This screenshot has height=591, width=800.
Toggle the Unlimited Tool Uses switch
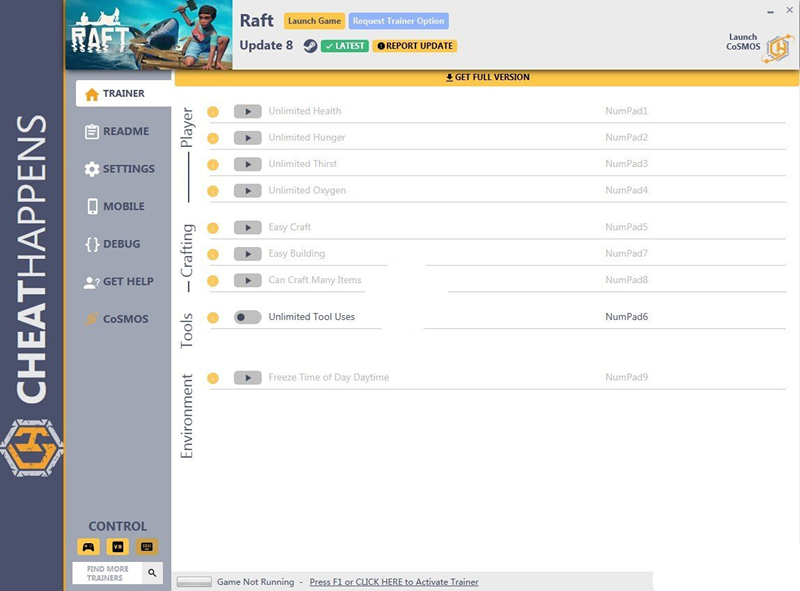pos(247,317)
